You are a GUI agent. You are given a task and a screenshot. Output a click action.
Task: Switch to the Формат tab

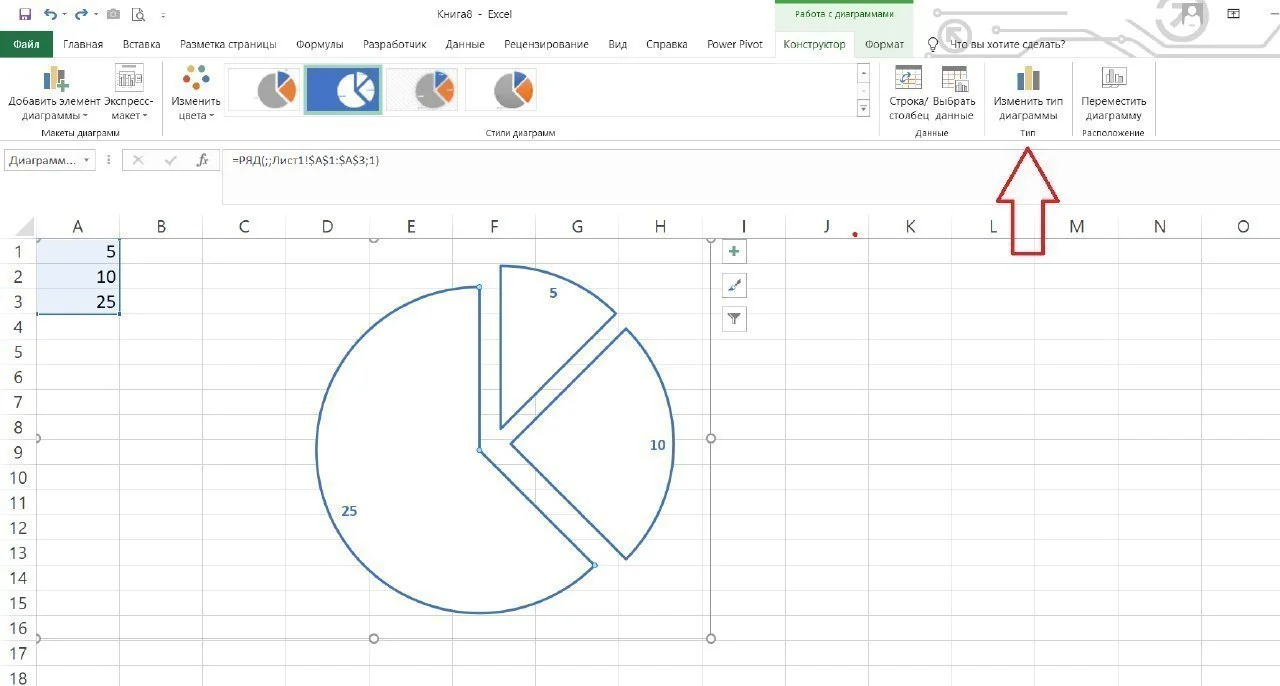pyautogui.click(x=884, y=44)
